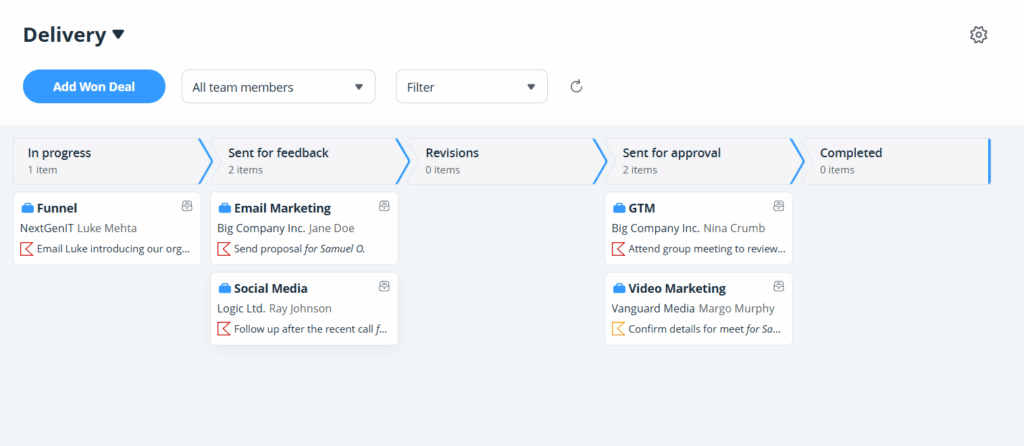
Task: Click the archive icon on Email Marketing card
Action: click(x=385, y=206)
